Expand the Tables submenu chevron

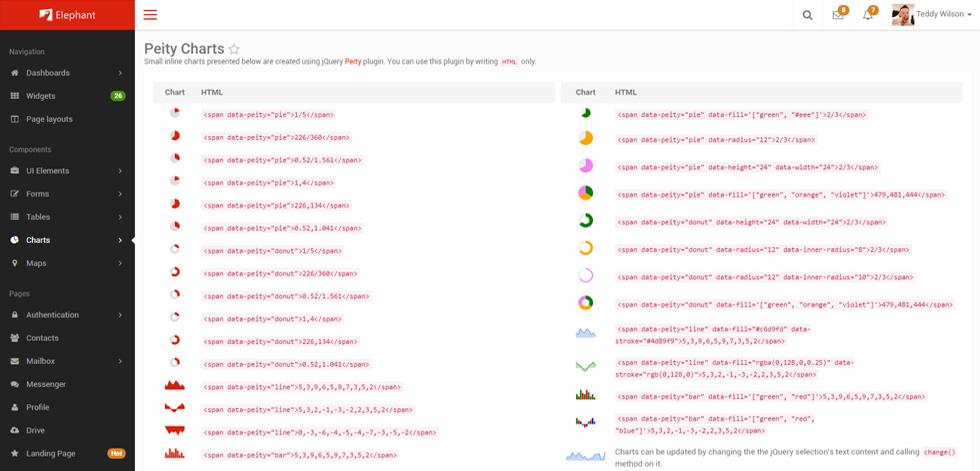[x=120, y=217]
